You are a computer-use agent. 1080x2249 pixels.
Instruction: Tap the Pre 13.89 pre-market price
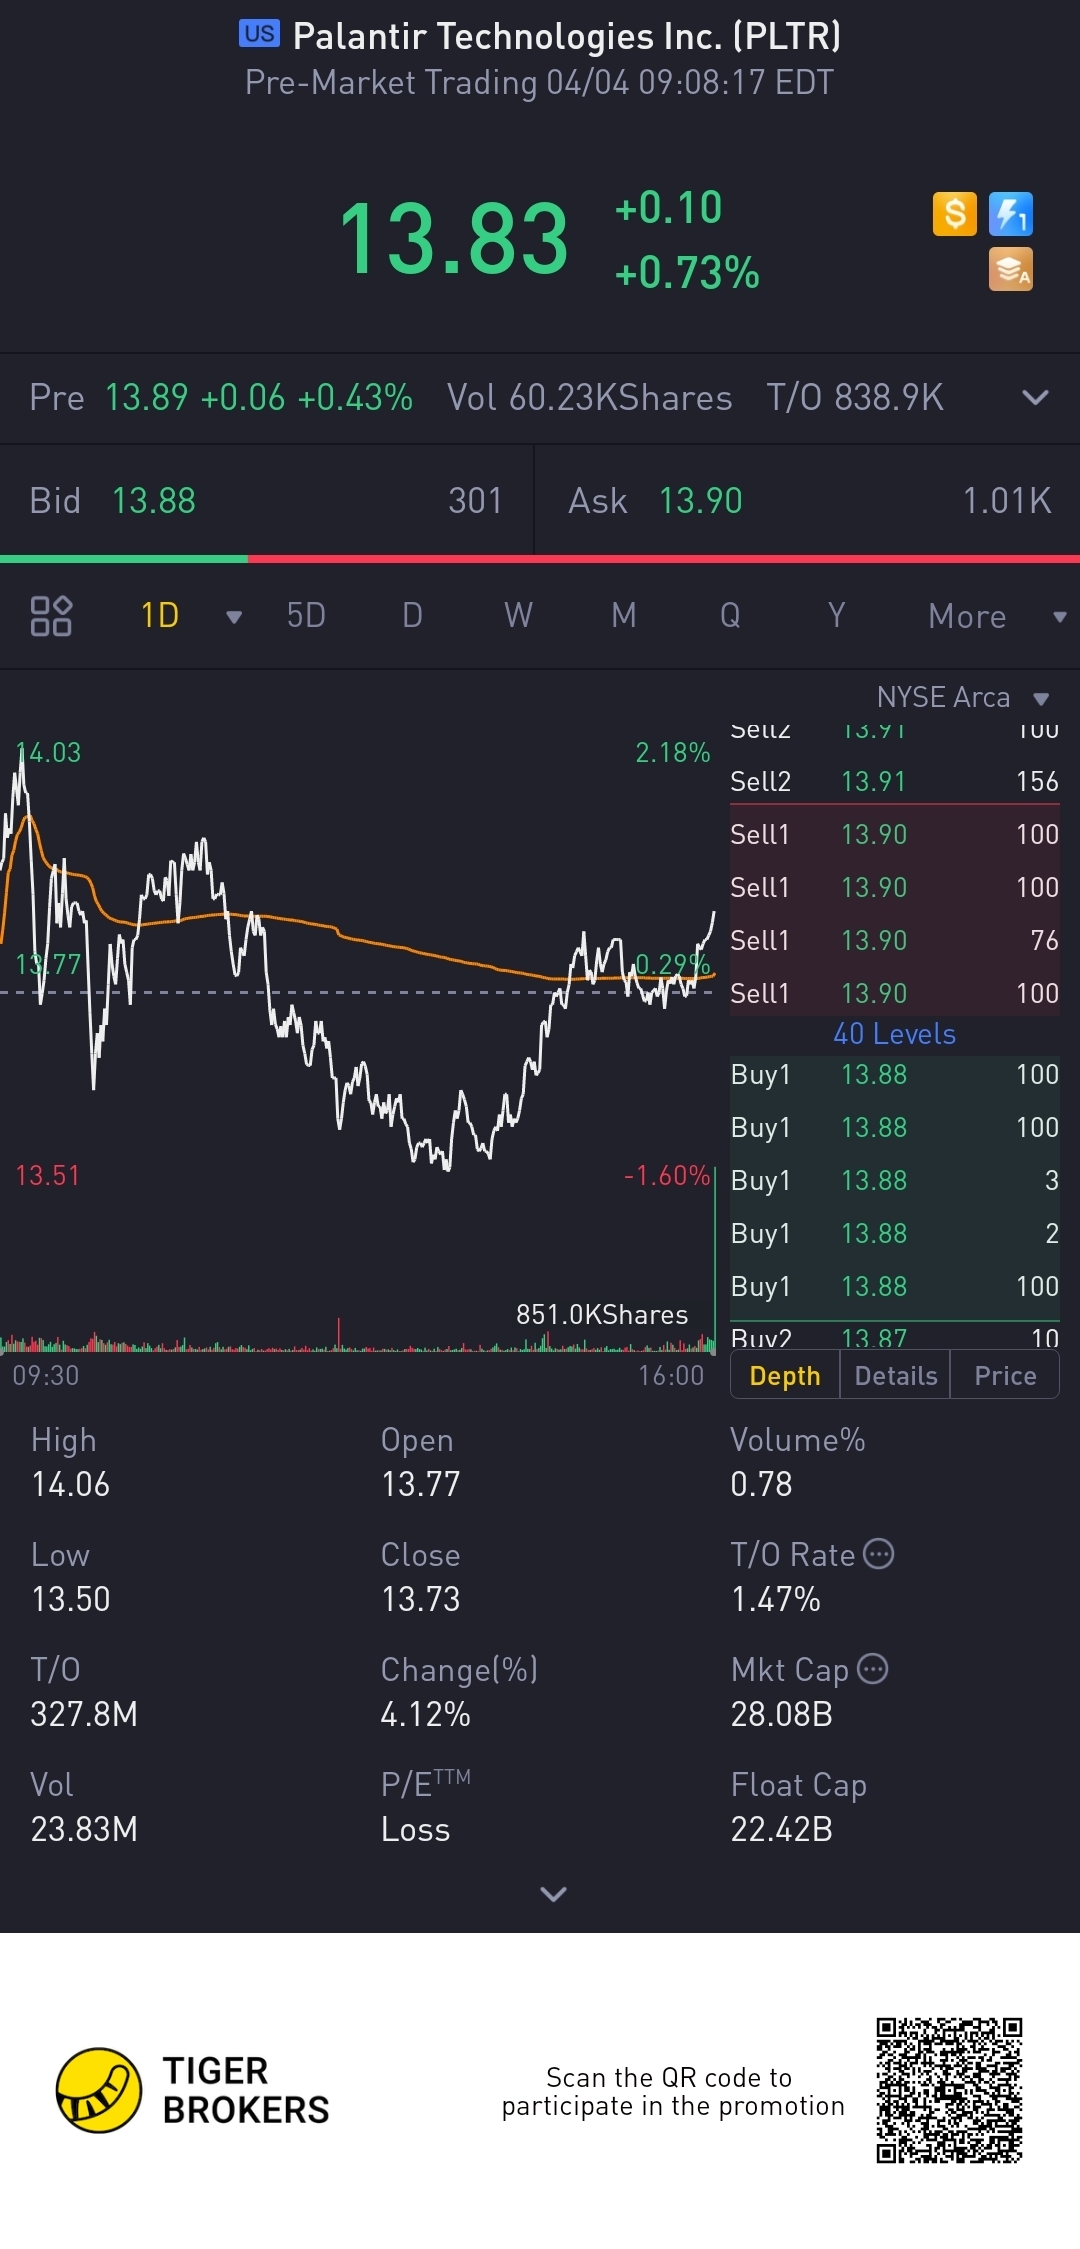(x=108, y=397)
